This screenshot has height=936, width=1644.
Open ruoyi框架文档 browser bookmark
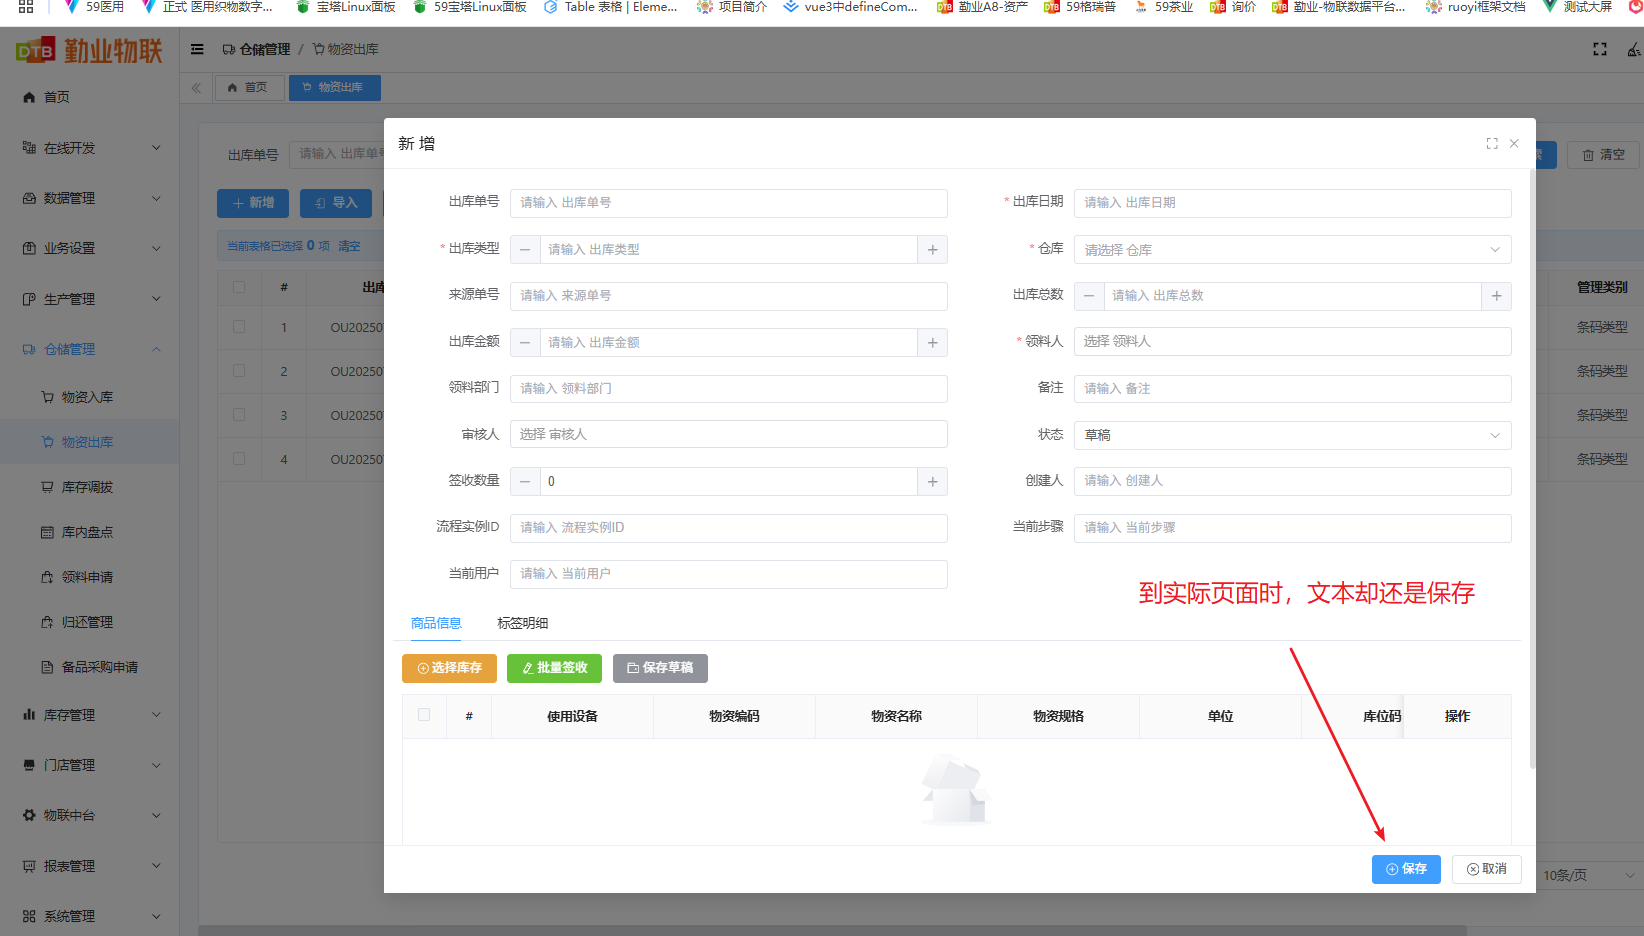tap(1476, 7)
